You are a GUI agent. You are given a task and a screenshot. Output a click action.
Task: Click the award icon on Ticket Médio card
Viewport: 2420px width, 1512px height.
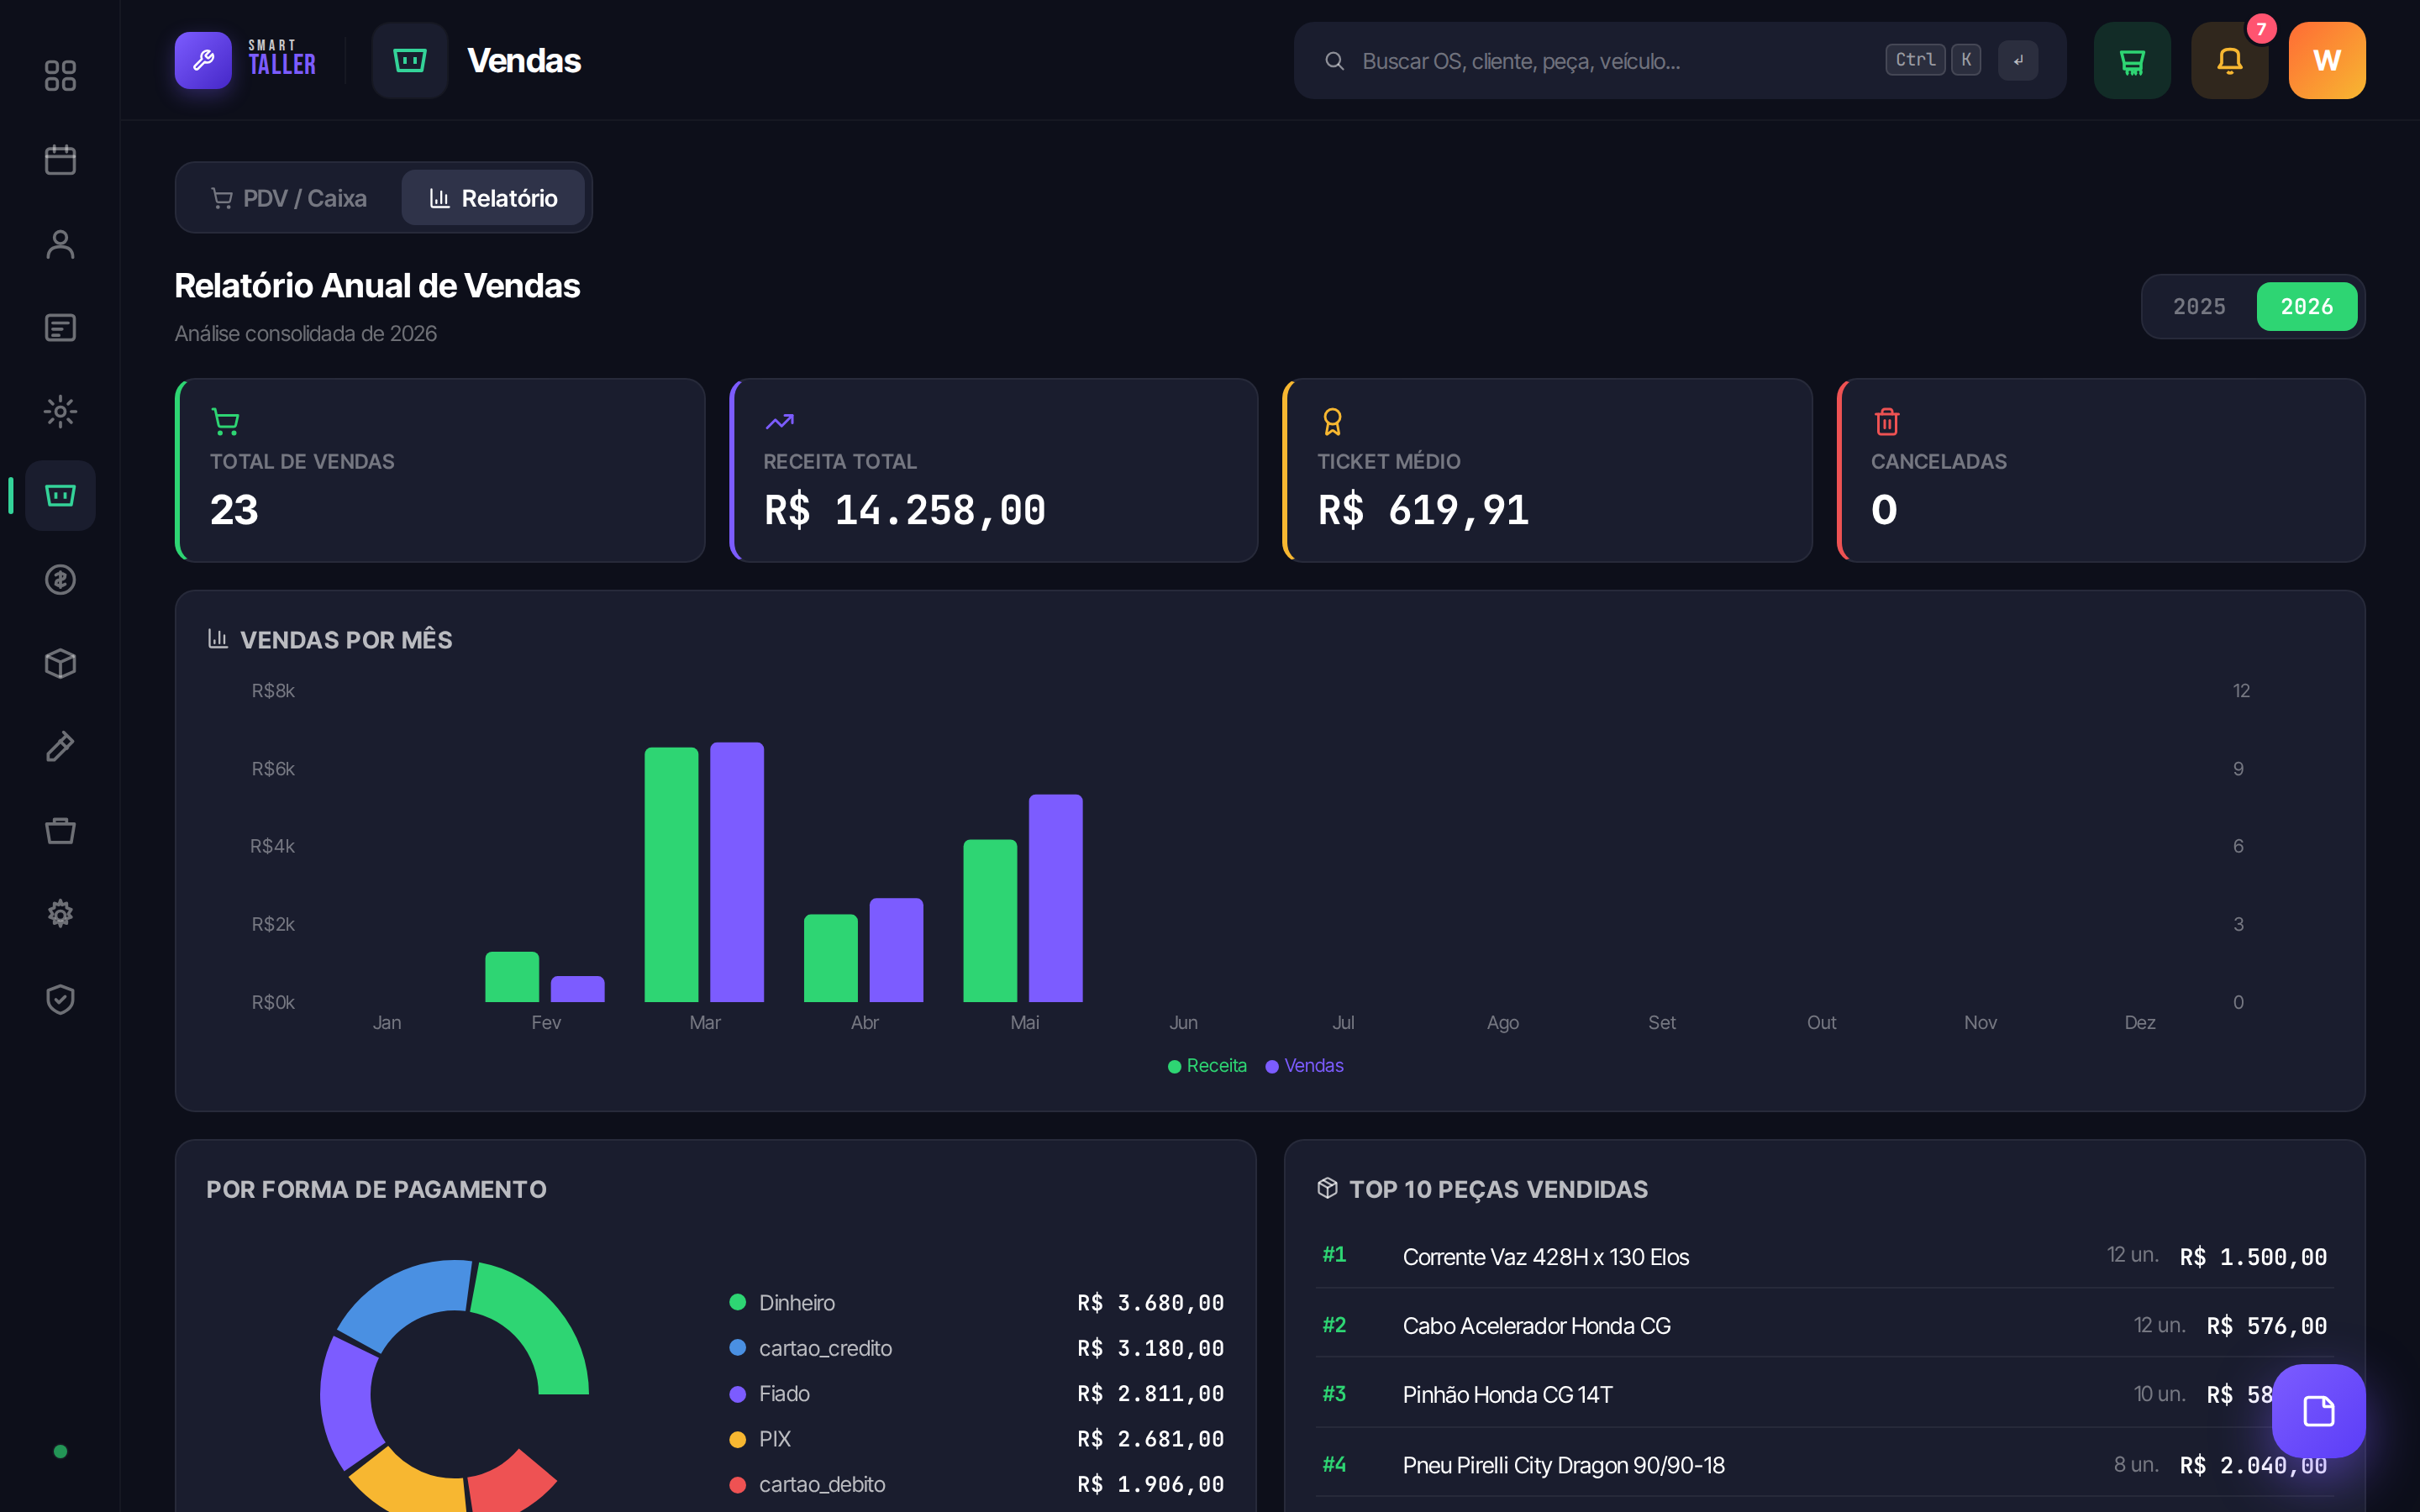1332,422
